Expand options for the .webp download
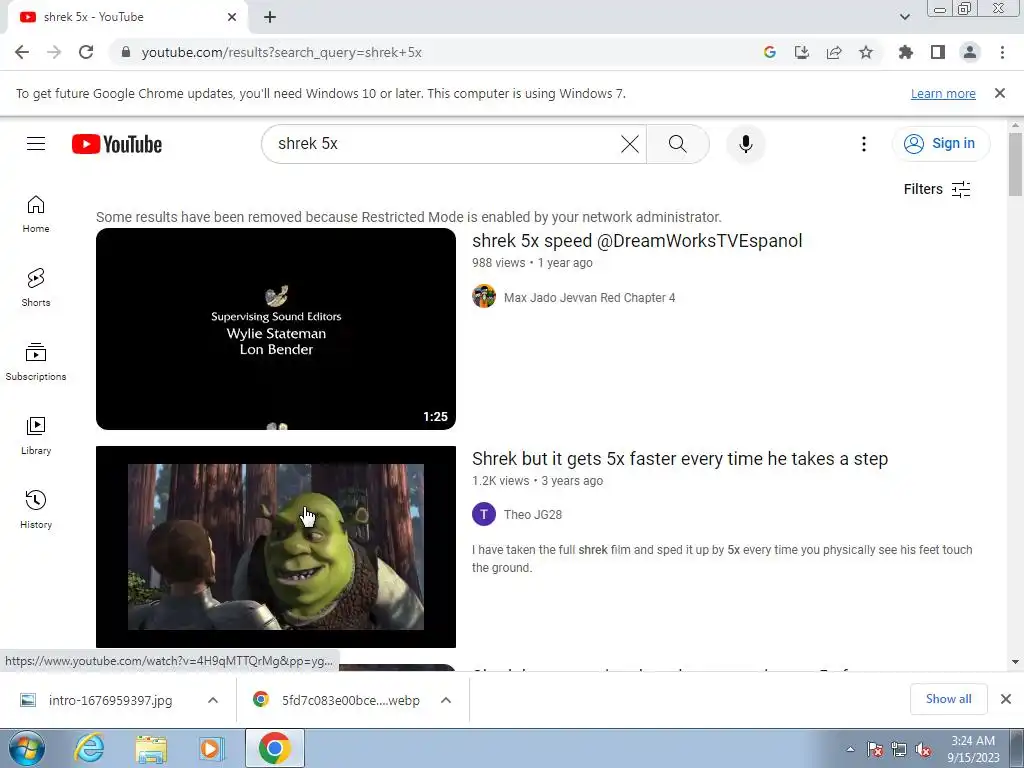 [x=445, y=700]
